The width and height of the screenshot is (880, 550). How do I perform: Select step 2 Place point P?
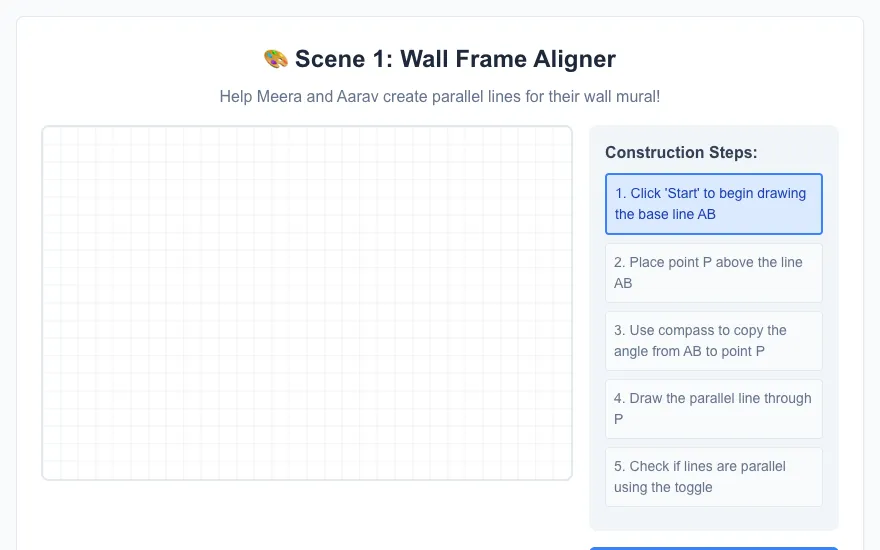click(713, 273)
